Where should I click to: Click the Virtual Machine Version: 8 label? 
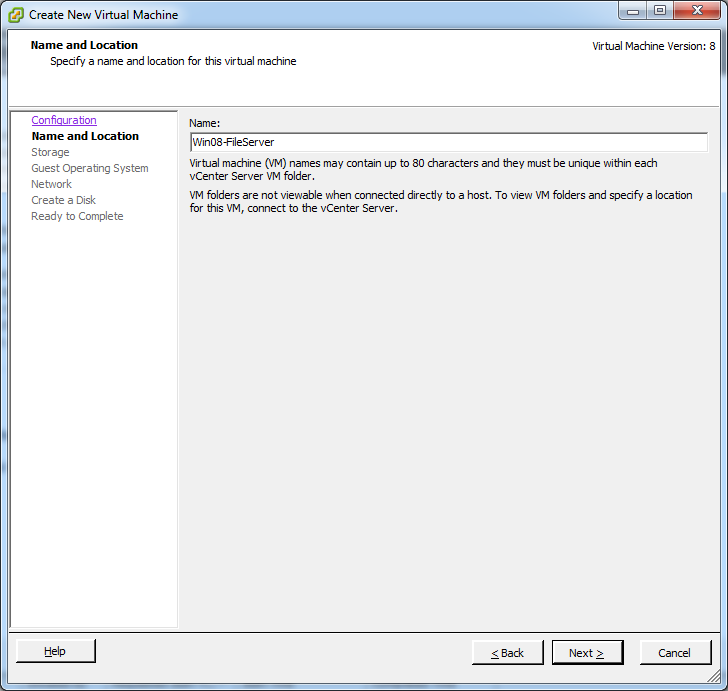[653, 46]
